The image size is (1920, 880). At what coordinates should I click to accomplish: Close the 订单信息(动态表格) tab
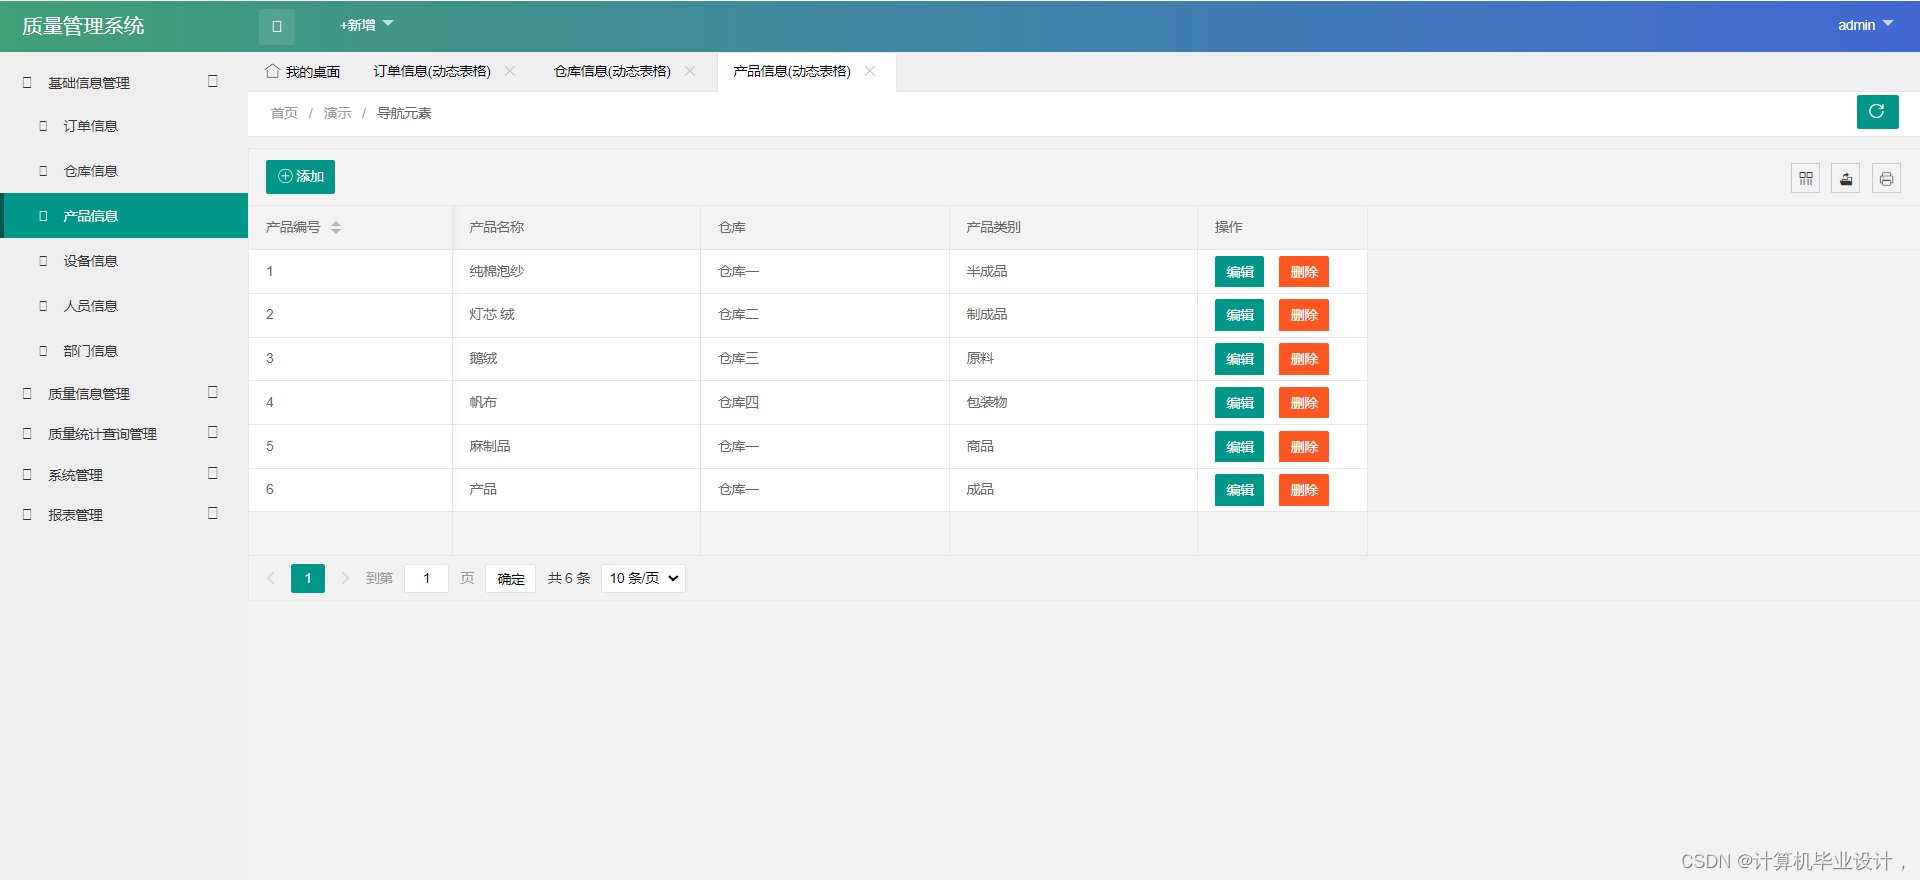510,71
